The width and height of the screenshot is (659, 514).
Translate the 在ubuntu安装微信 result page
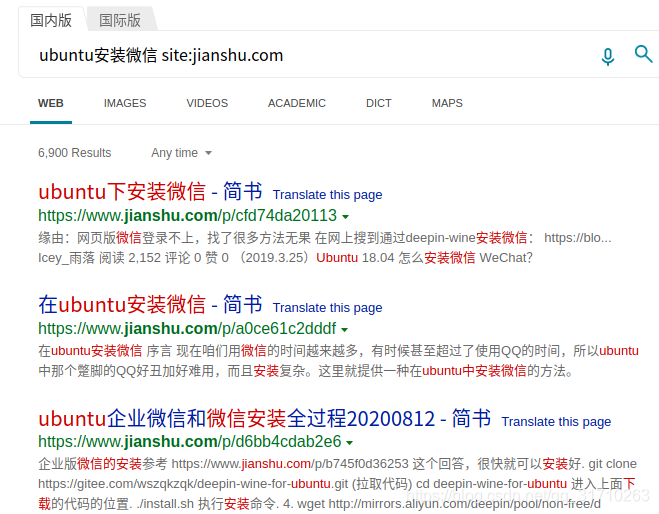[327, 308]
